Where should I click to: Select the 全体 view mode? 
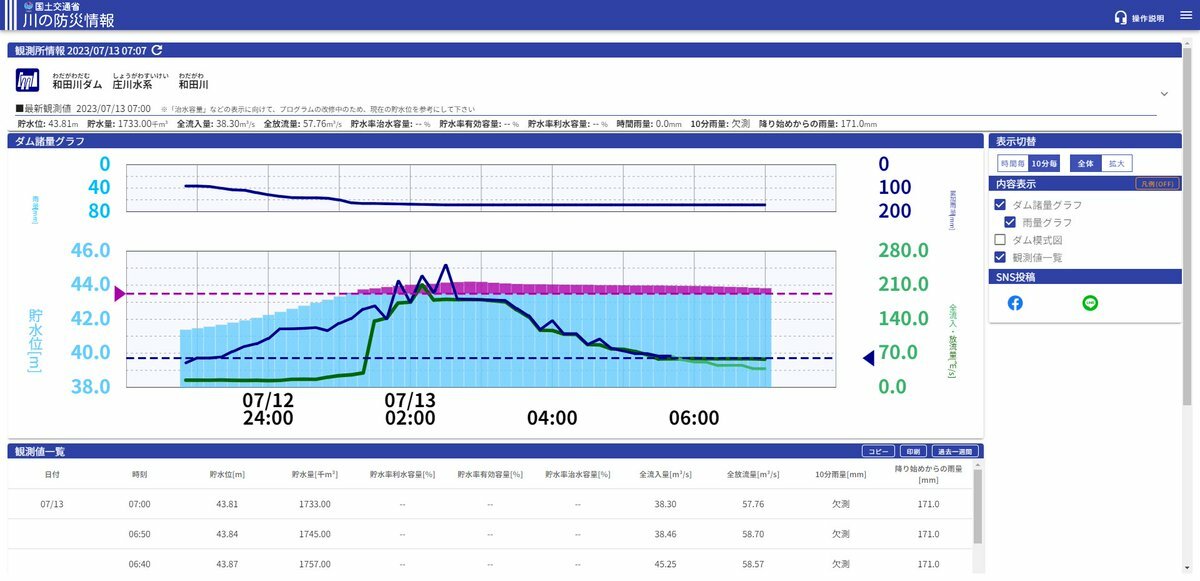tap(1085, 163)
